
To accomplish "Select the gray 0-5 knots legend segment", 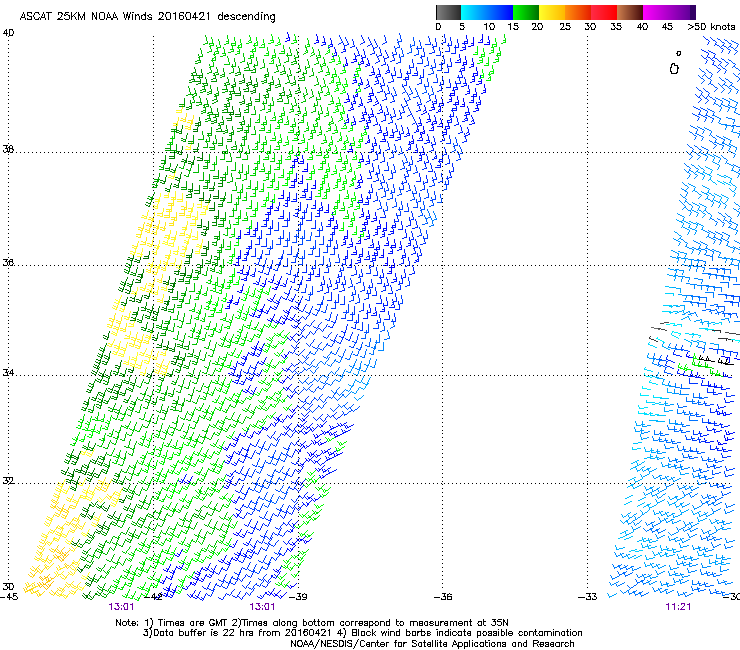I will point(448,12).
